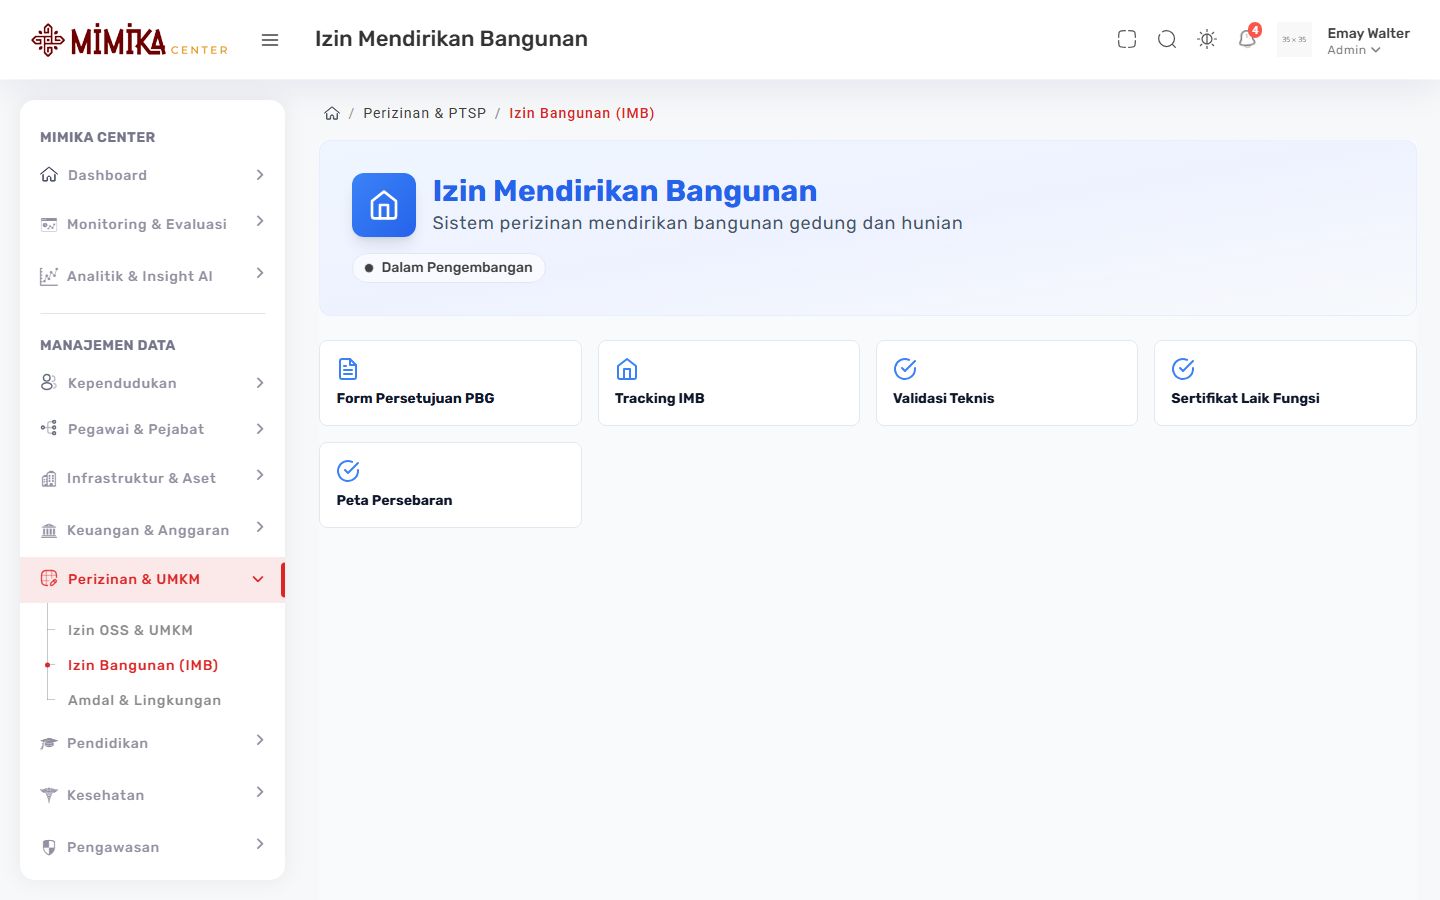Open Tracking IMB card
The width and height of the screenshot is (1440, 900).
(x=729, y=383)
